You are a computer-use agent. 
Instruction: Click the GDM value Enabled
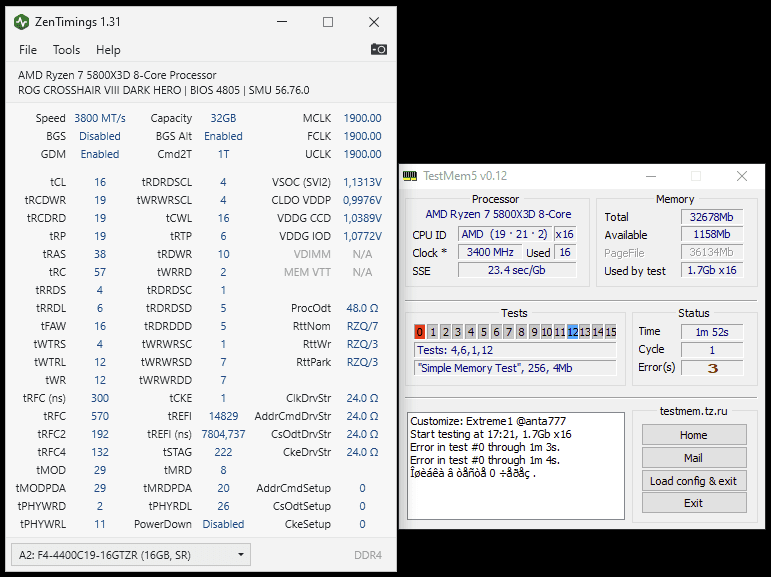click(100, 154)
